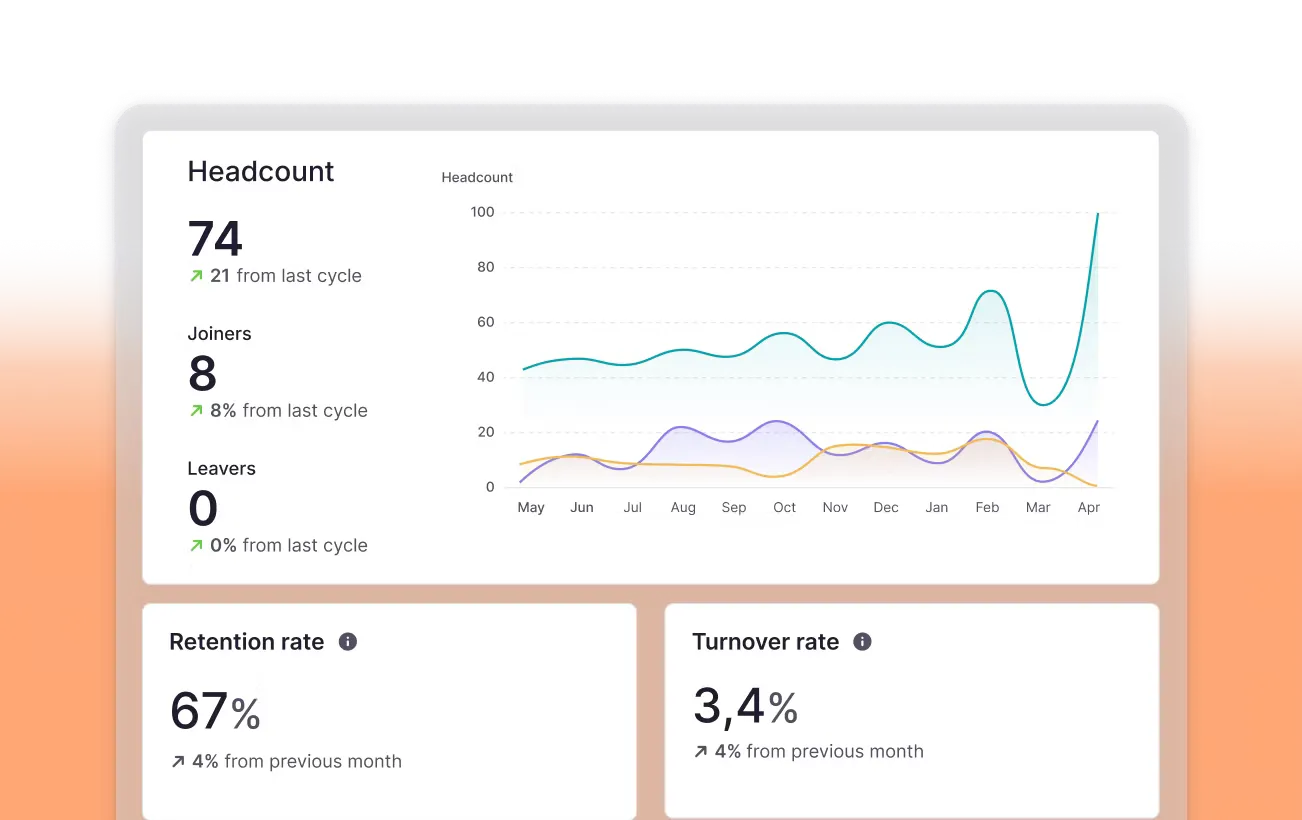Click the 100 gridline label on chart
1302x820 pixels.
(x=482, y=212)
